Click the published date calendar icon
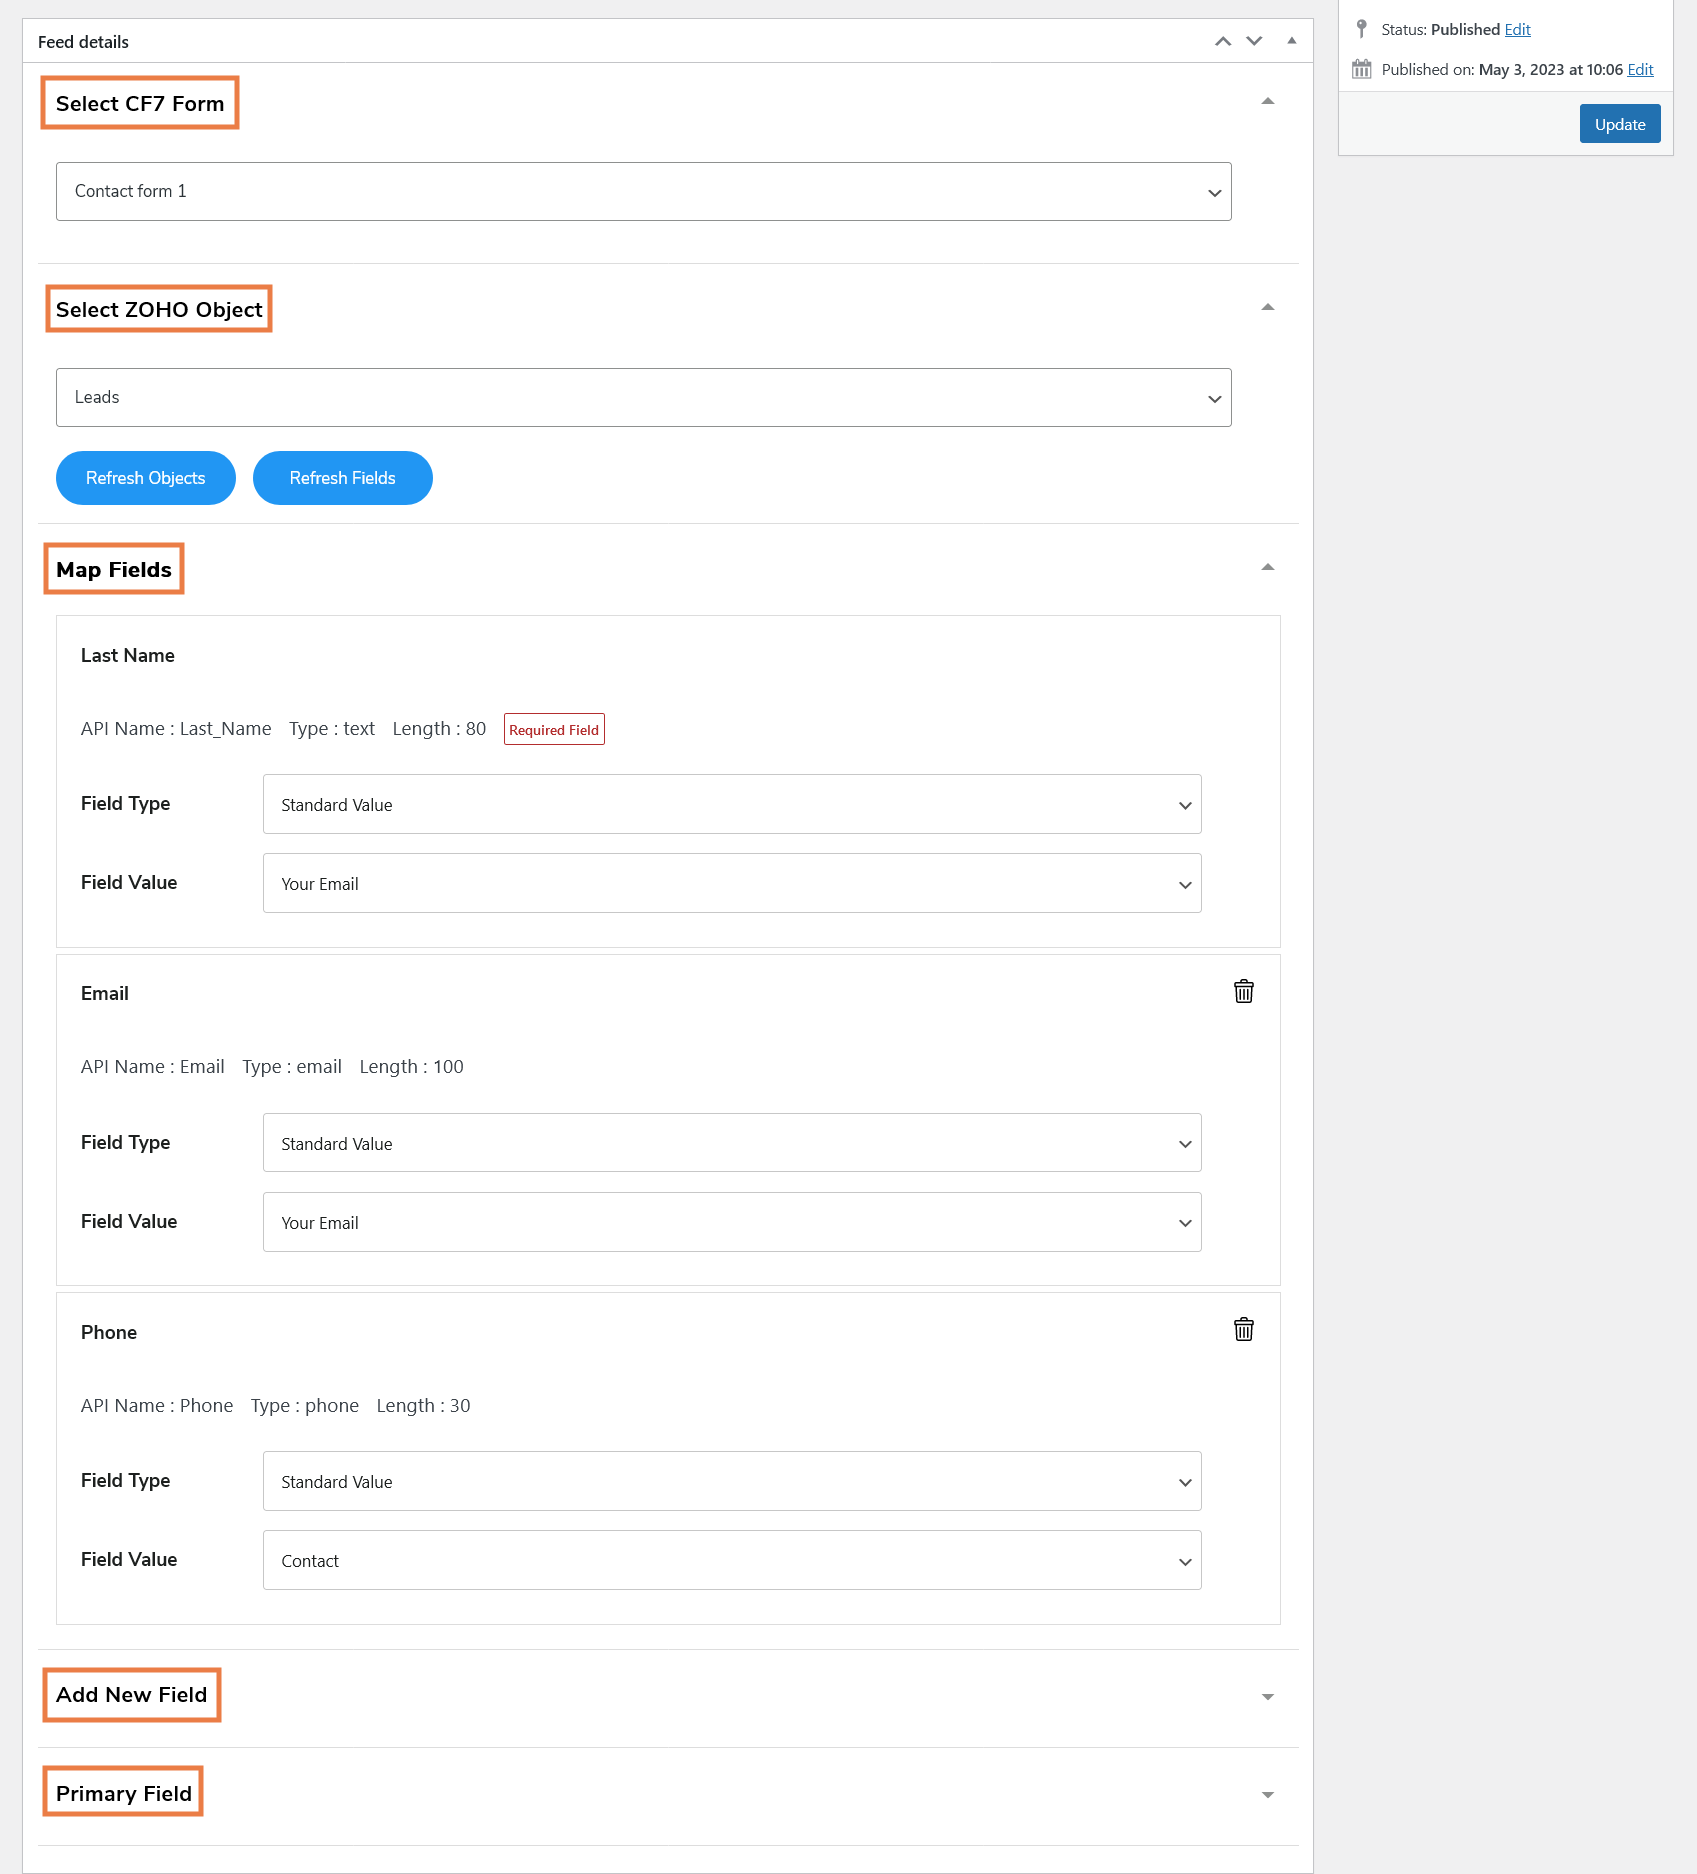The height and width of the screenshot is (1874, 1697). (x=1361, y=69)
